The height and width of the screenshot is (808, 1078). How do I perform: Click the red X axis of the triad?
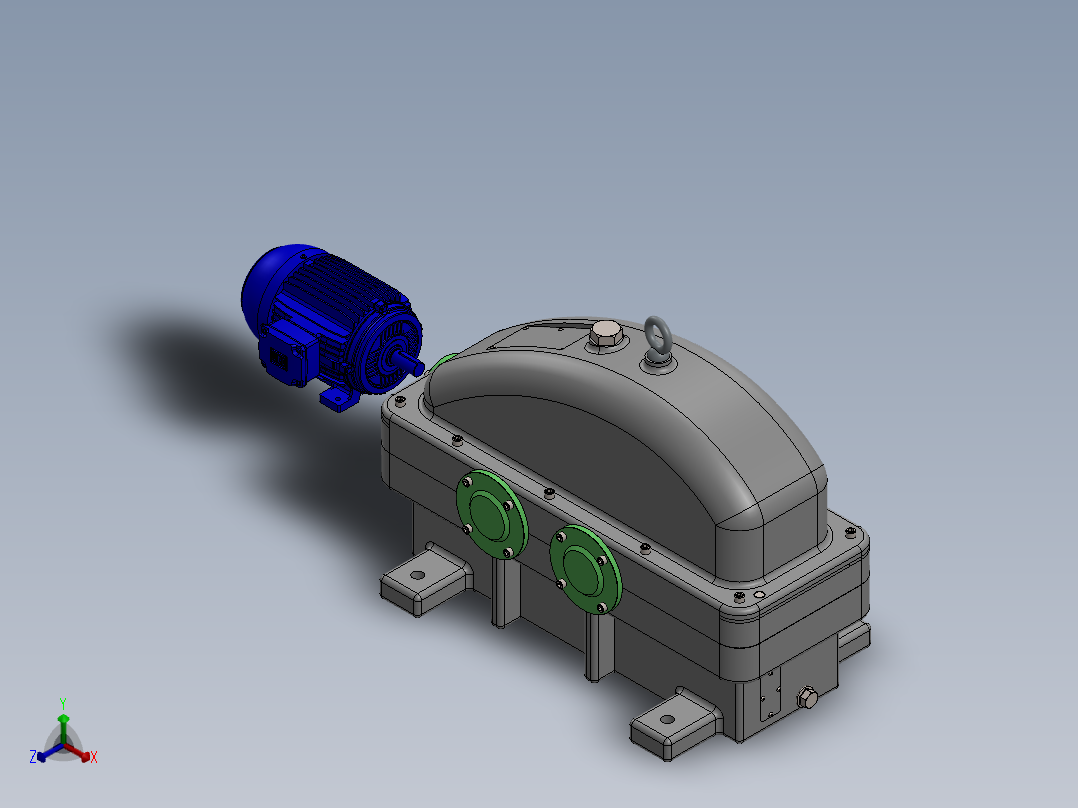(x=79, y=752)
